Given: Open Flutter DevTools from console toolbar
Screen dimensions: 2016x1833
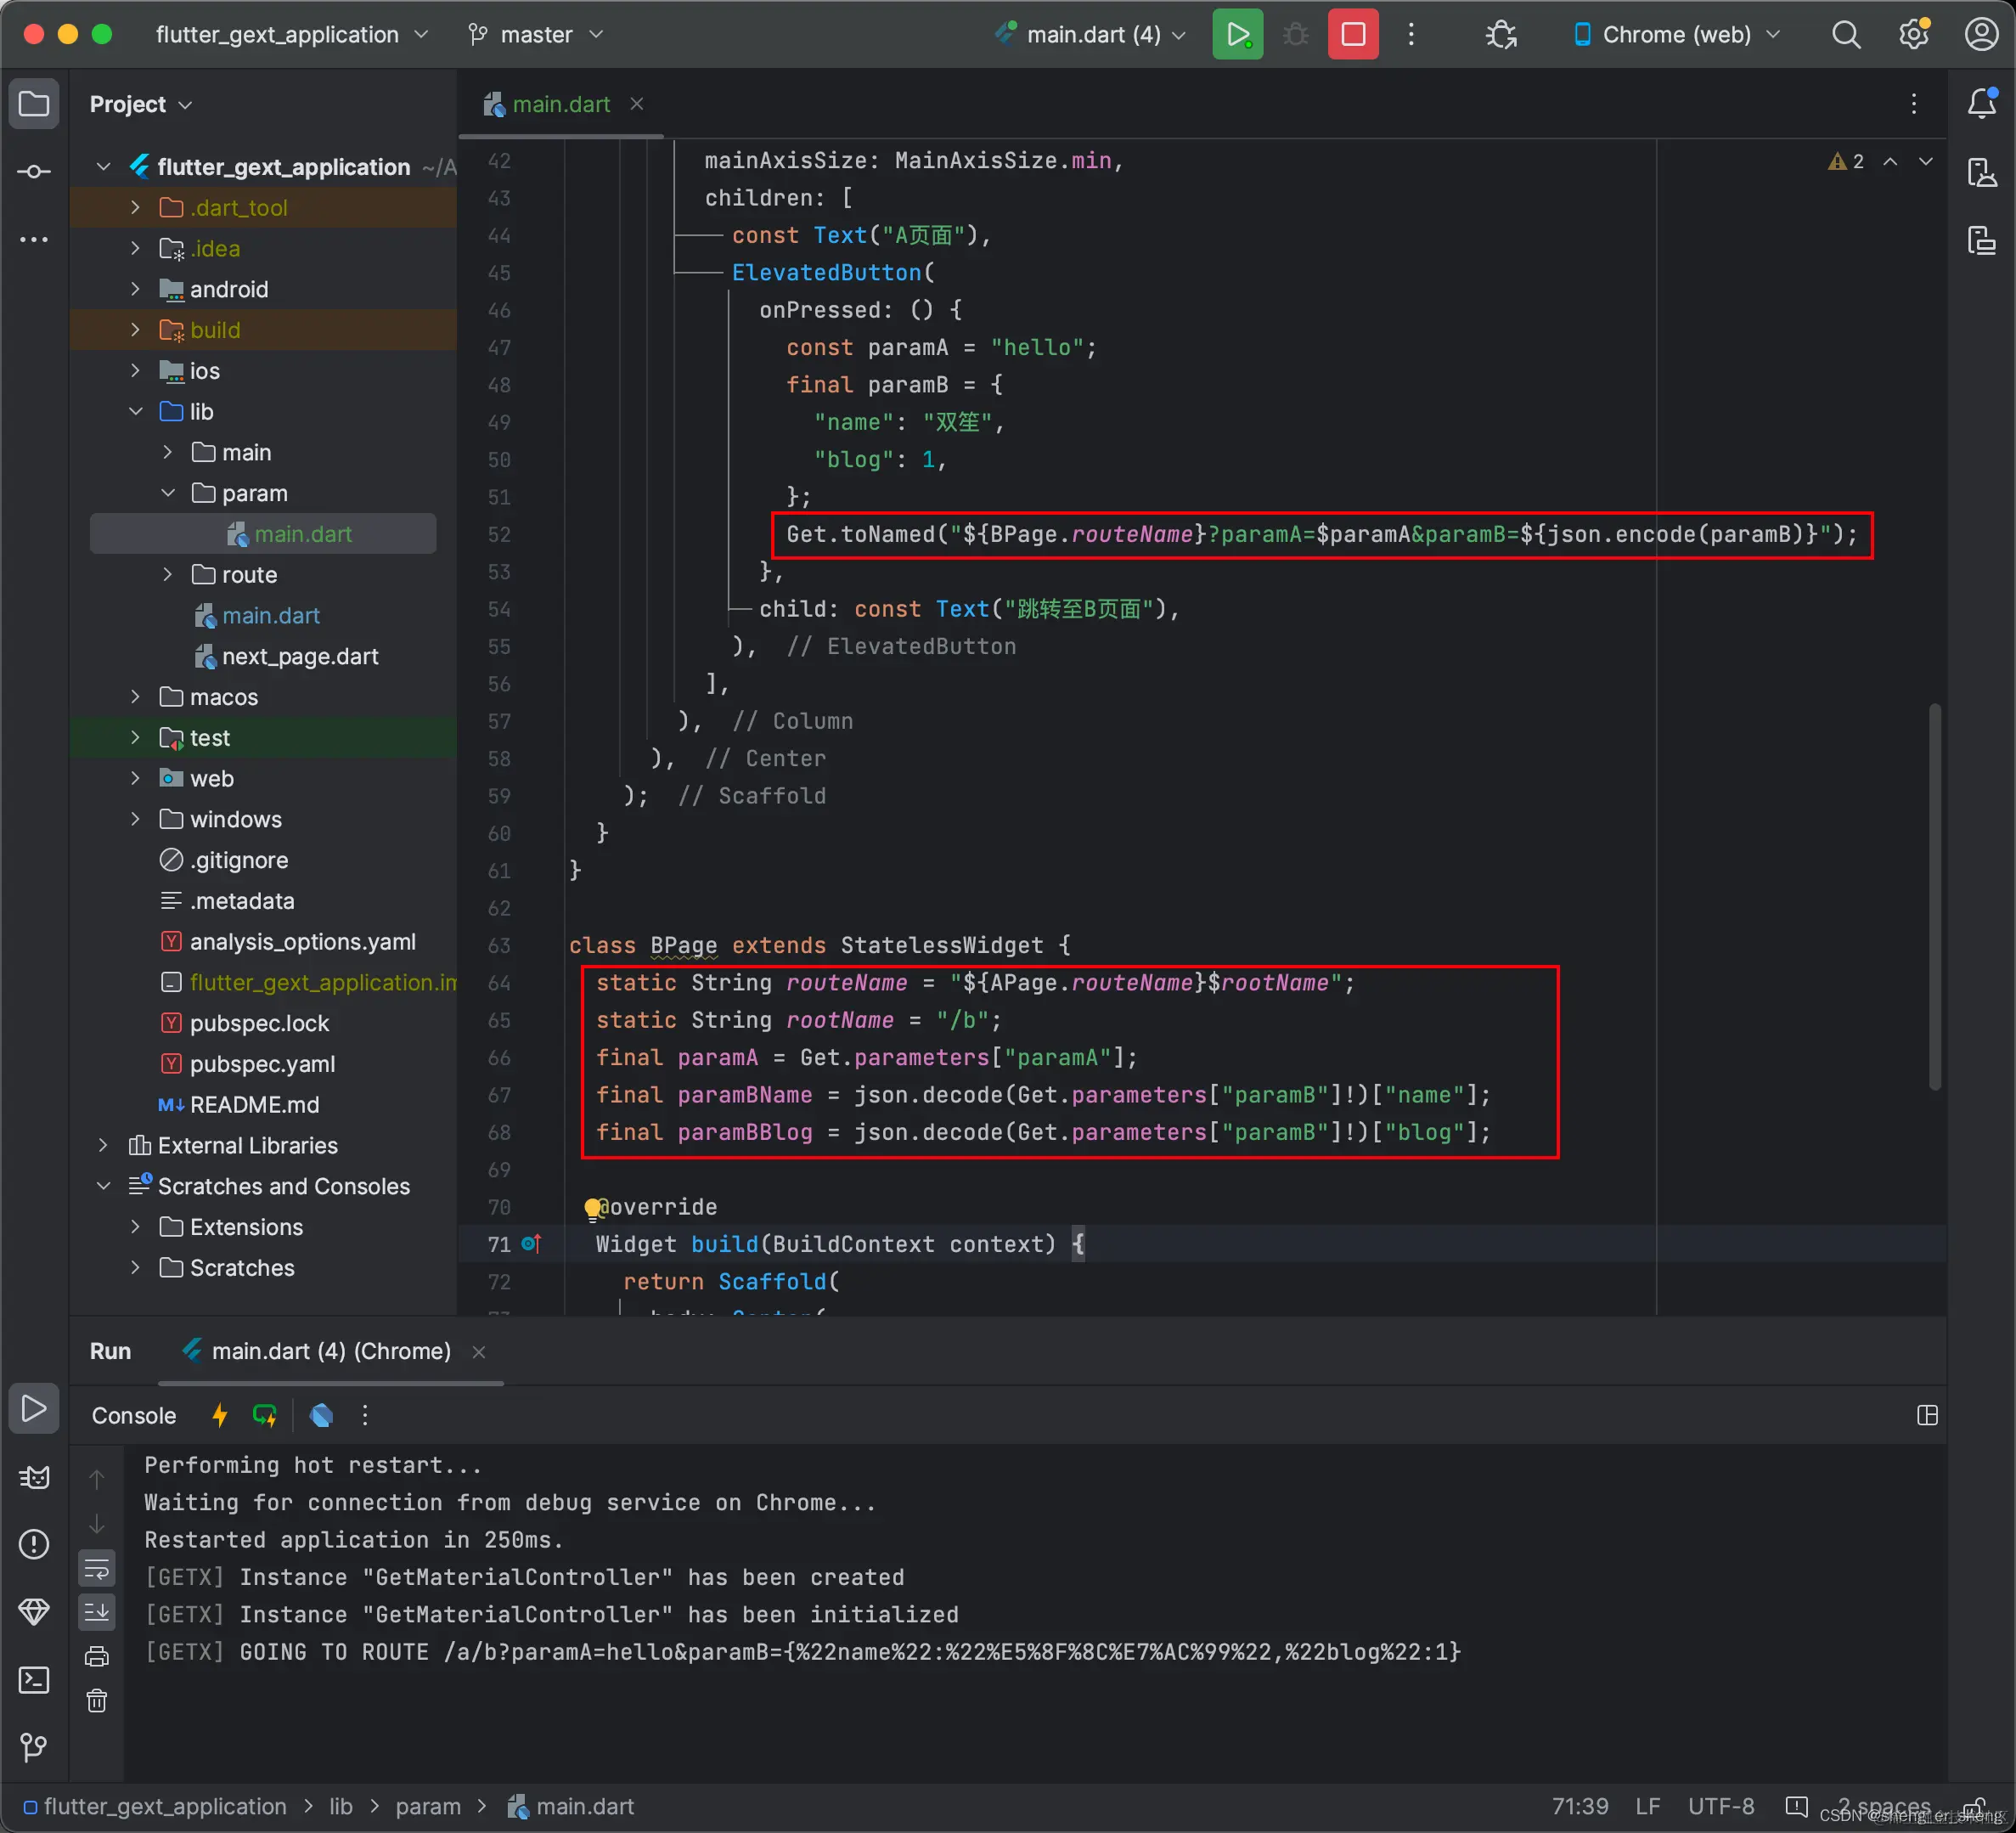Looking at the screenshot, I should [321, 1415].
